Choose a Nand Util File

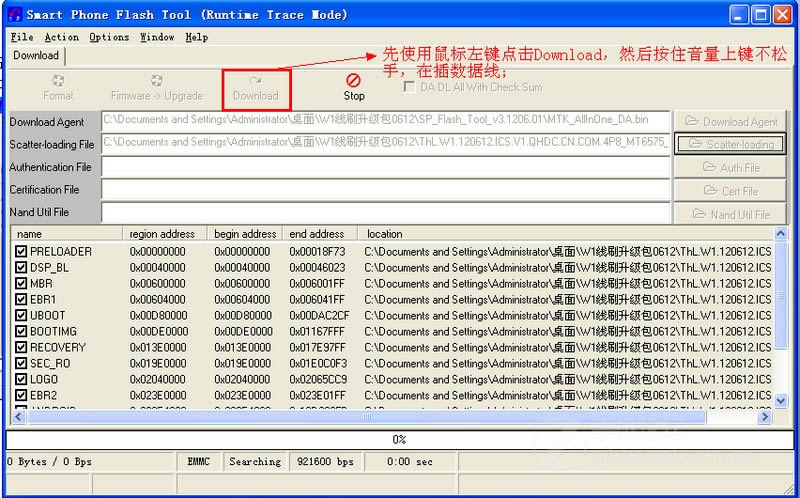730,214
